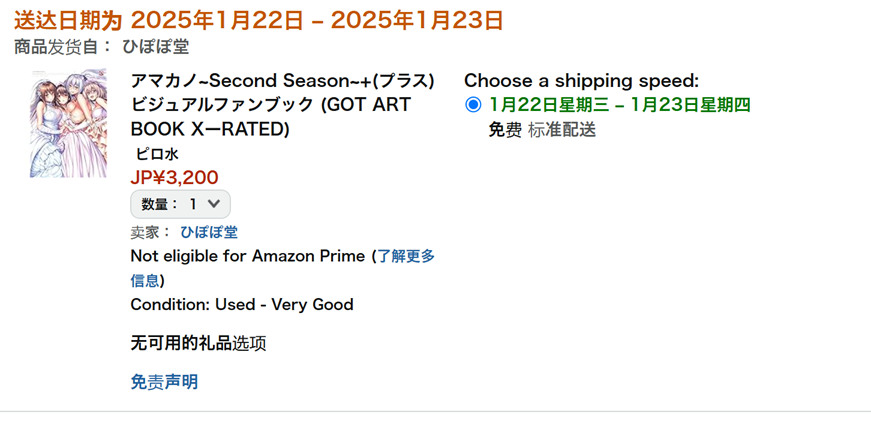Screen dimensions: 871x427
Task: Select the 1月22日–1月23日 shipping radio button
Action: point(473,105)
